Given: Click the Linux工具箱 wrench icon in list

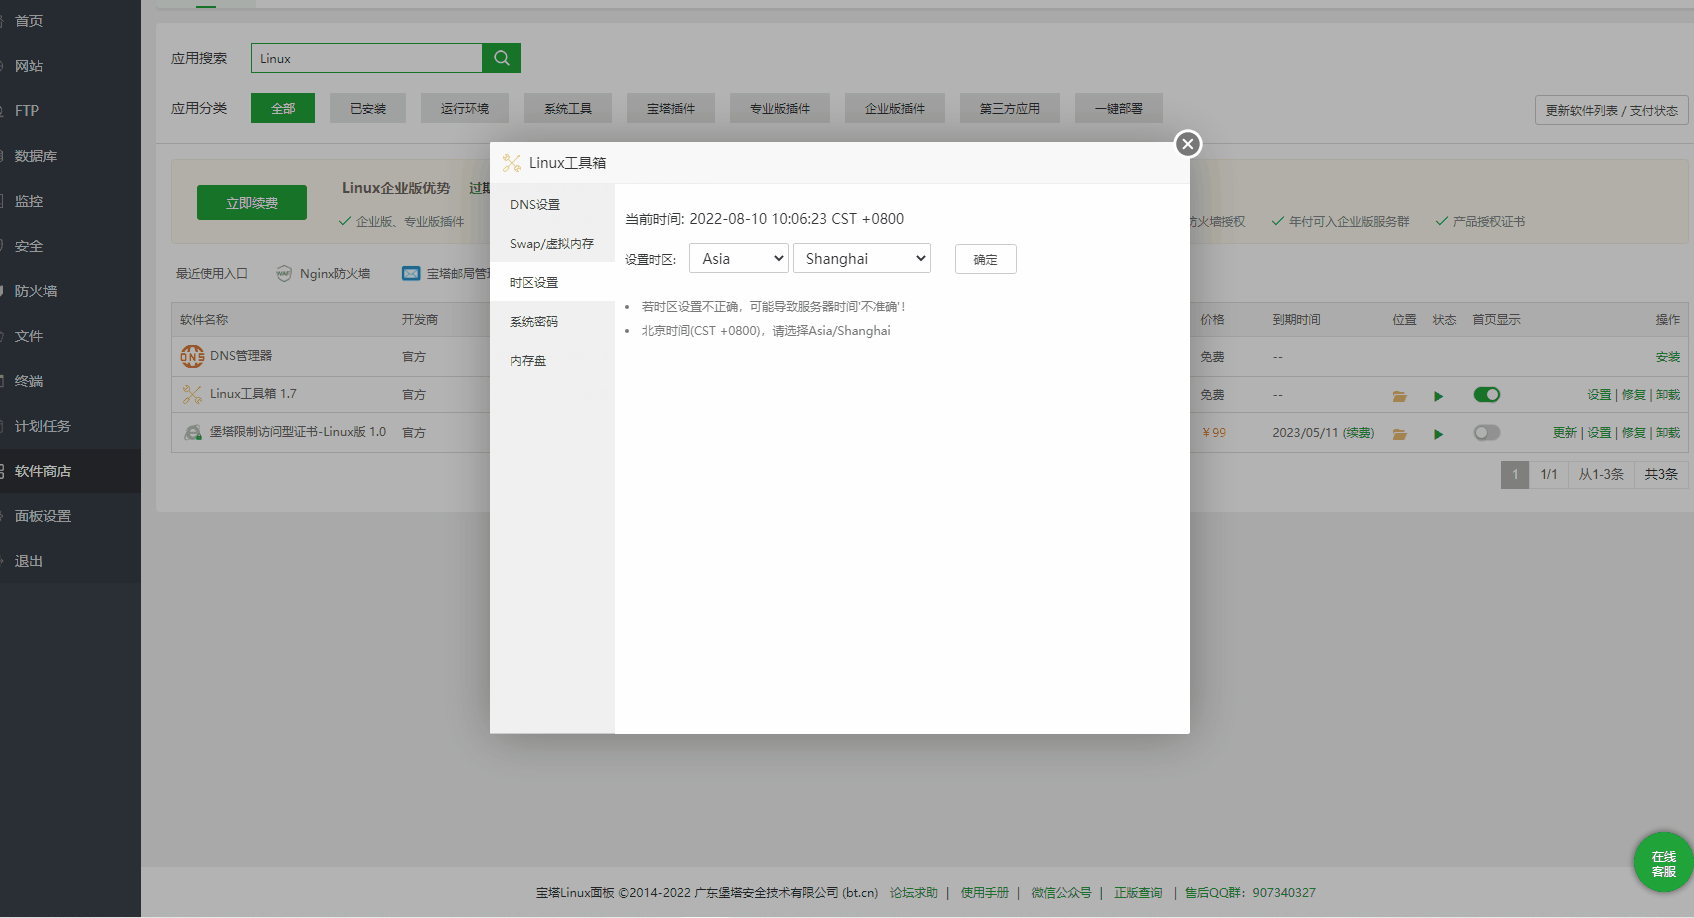Looking at the screenshot, I should [192, 394].
